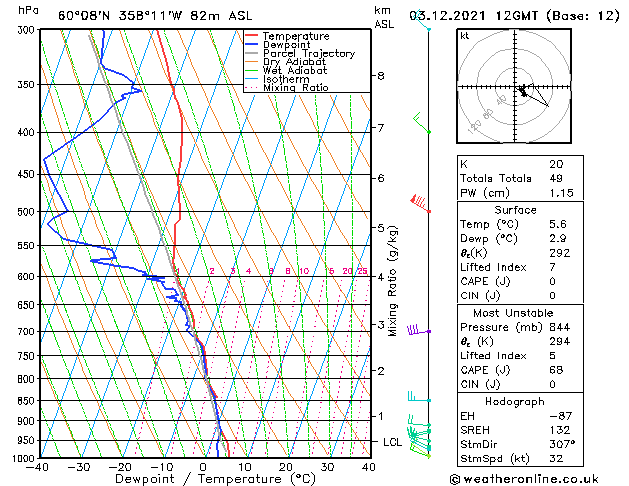Click the '8' km altitude label
This screenshot has height=486, width=629.
coord(381,76)
